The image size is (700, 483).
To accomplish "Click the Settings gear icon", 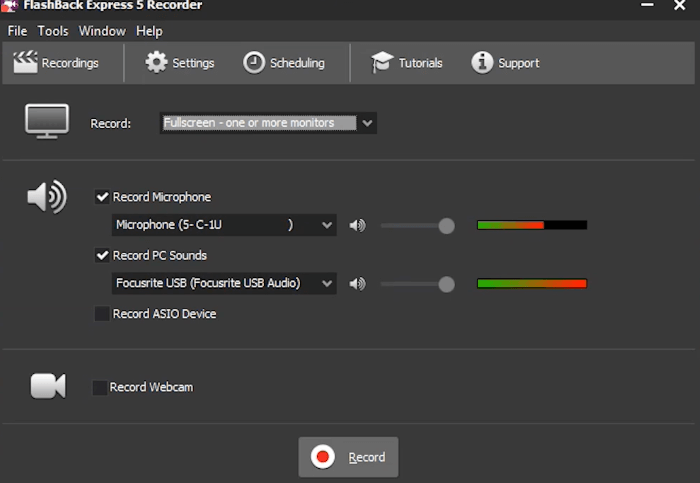I will 156,62.
